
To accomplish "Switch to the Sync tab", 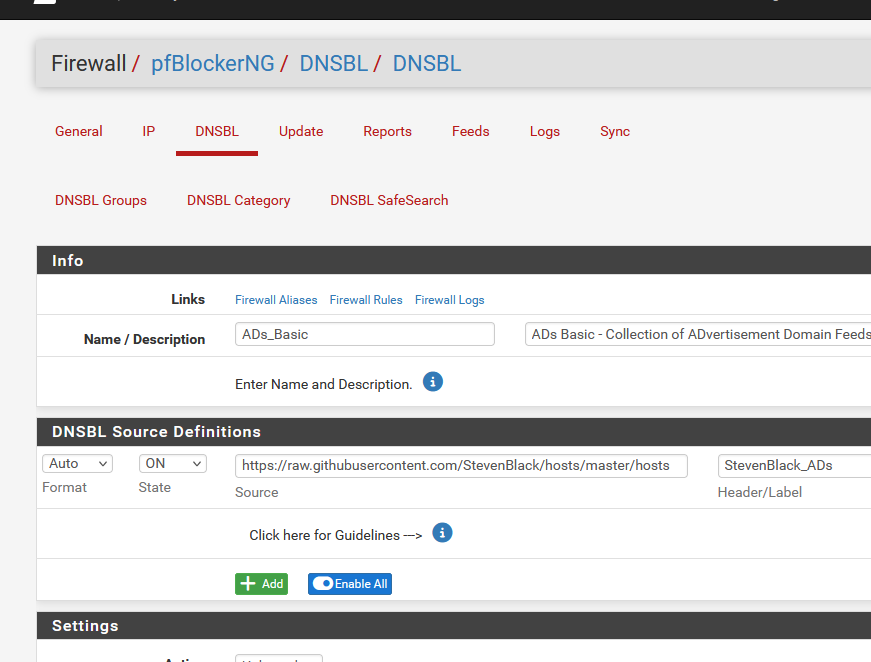I will tap(615, 131).
